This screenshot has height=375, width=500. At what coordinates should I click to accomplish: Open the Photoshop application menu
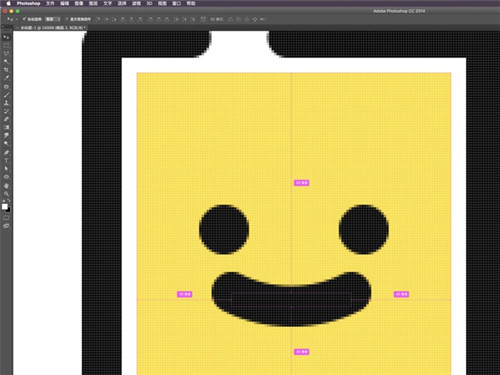coord(28,3)
